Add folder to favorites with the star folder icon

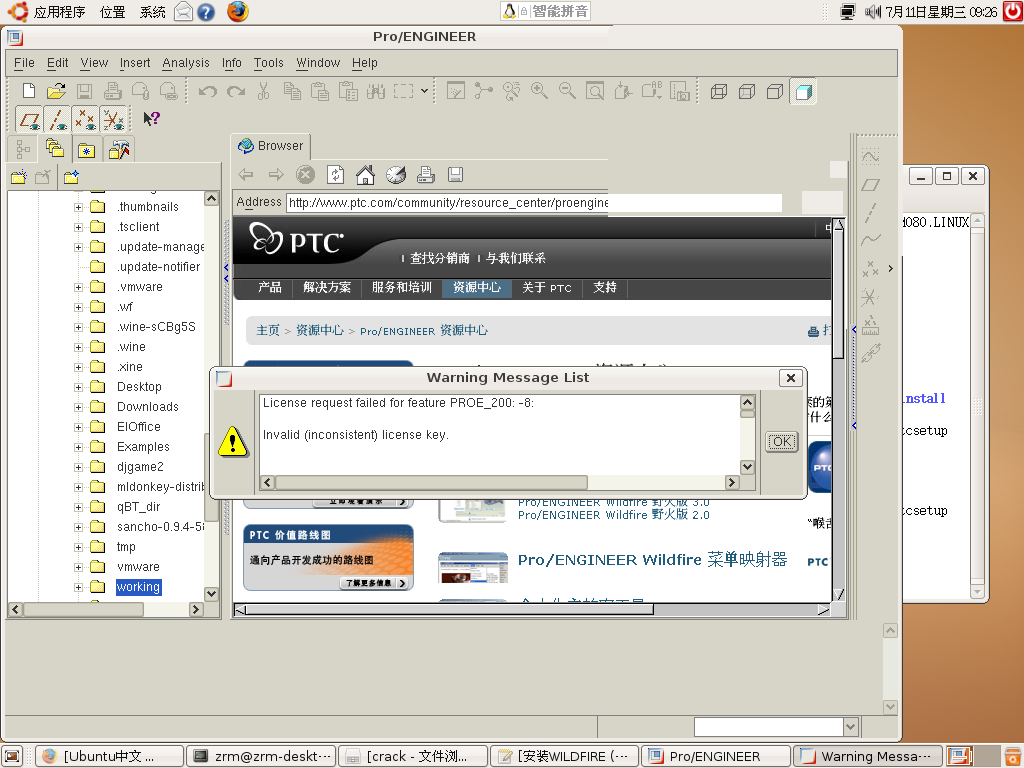[71, 177]
